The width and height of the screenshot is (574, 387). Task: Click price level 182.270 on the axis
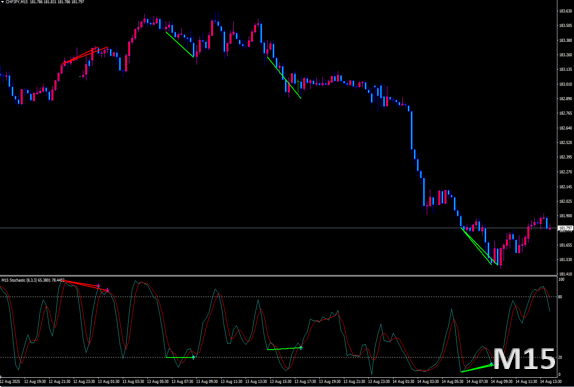565,172
